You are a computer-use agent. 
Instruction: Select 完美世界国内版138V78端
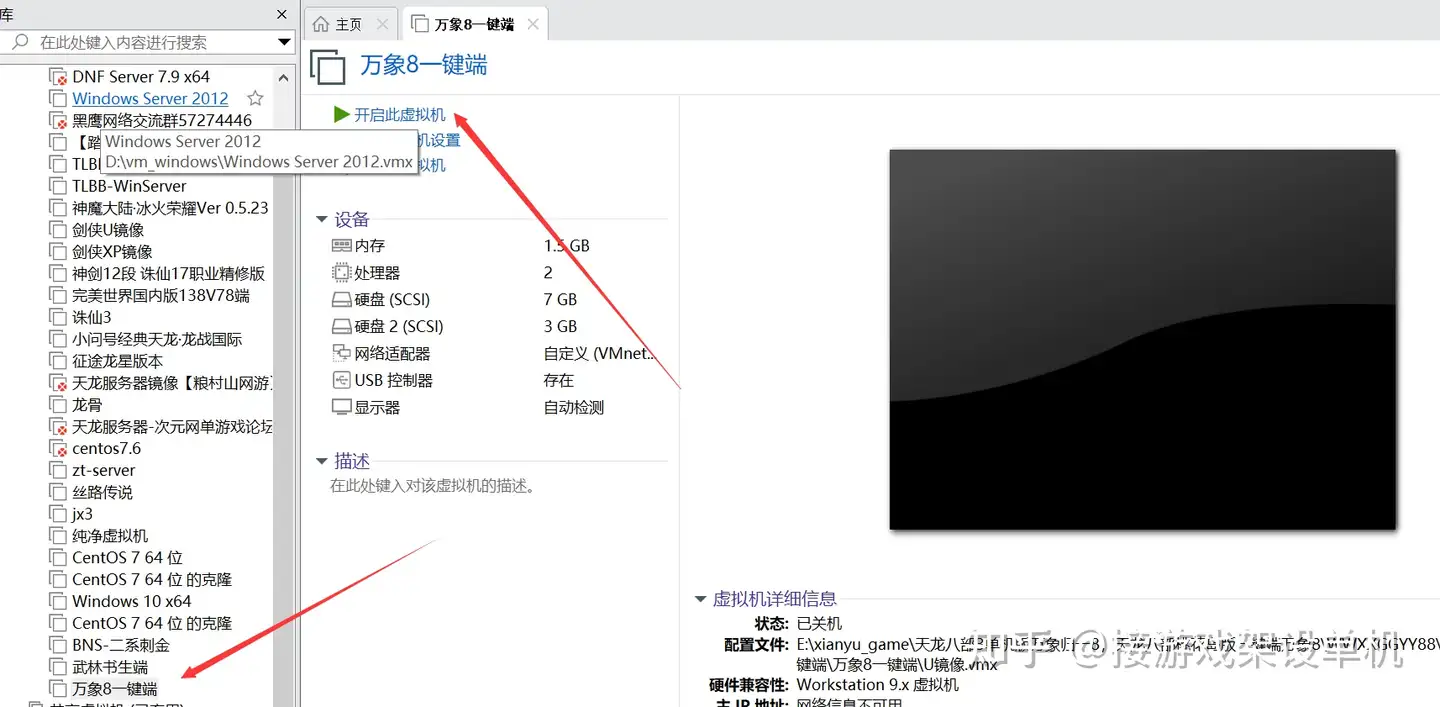161,296
